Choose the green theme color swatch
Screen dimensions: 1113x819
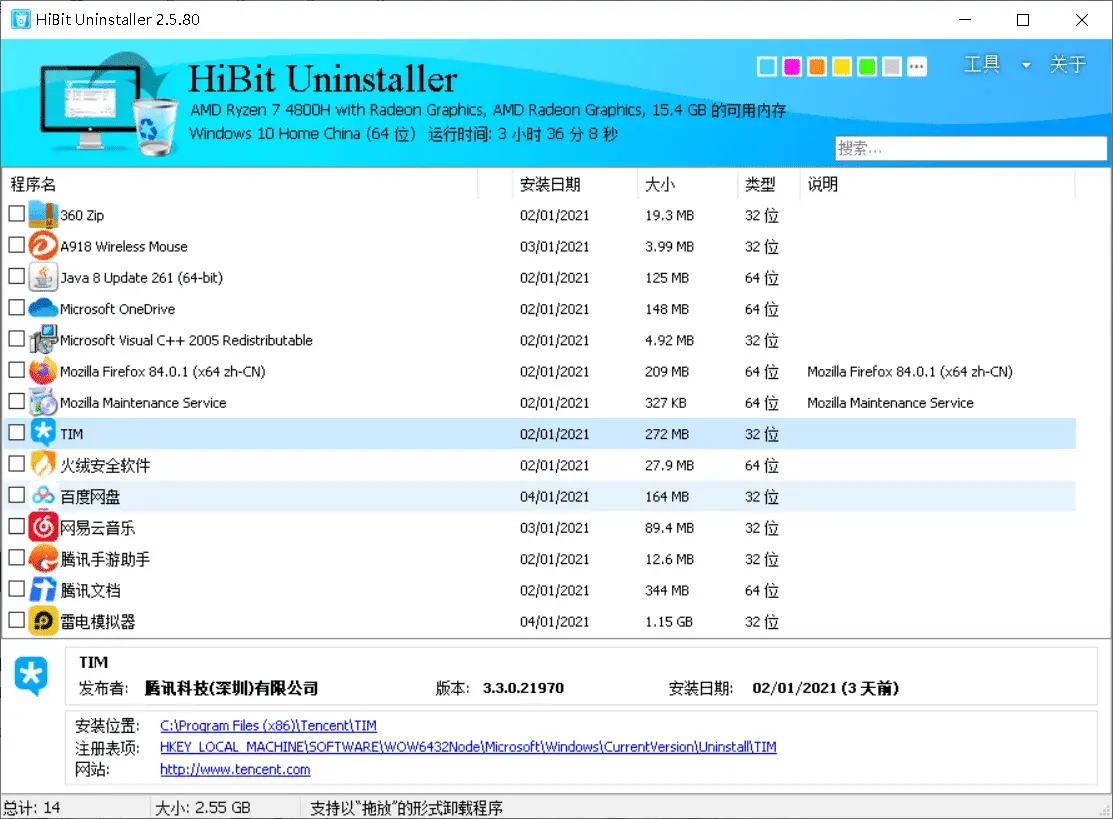[867, 67]
